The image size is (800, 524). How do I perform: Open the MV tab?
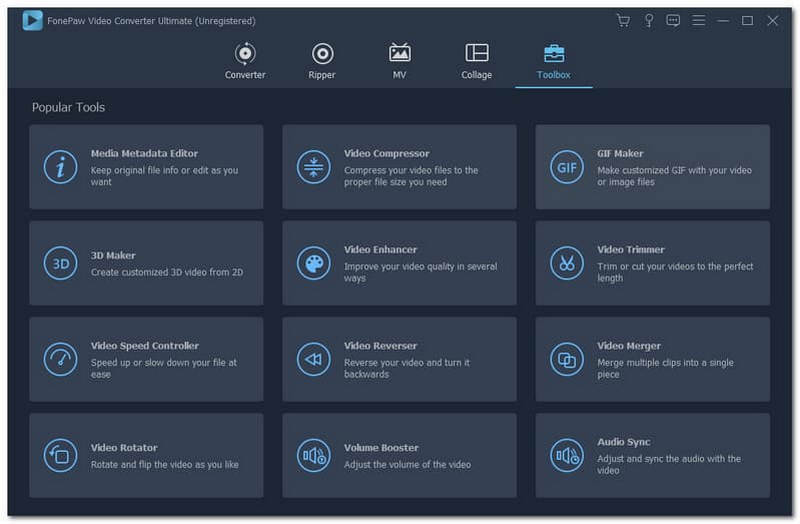pyautogui.click(x=400, y=61)
